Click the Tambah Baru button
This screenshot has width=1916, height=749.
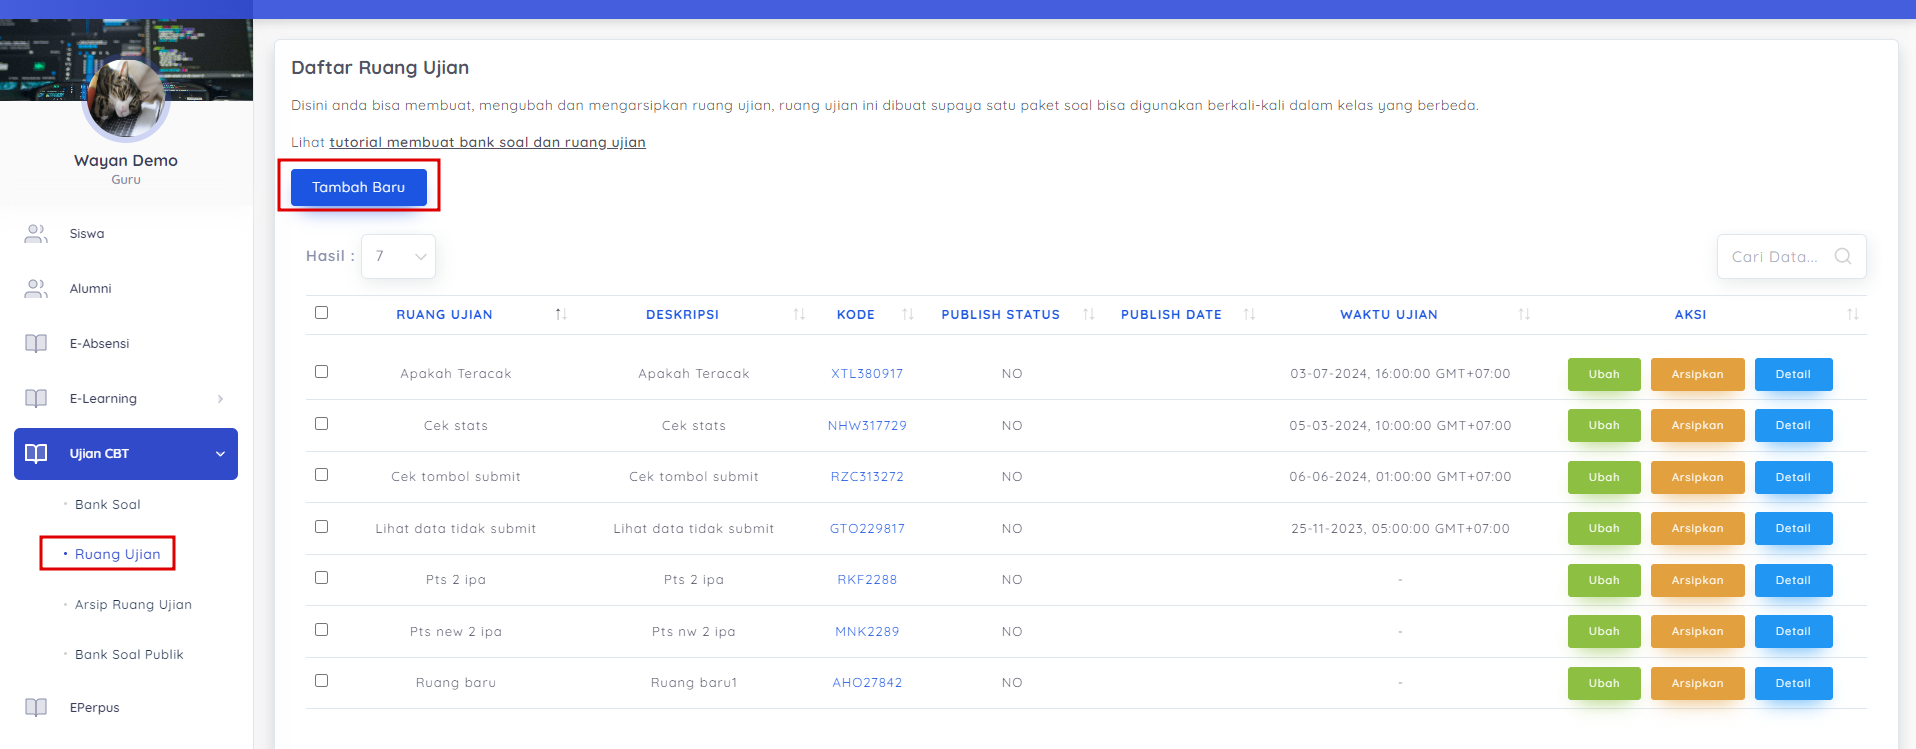point(358,187)
